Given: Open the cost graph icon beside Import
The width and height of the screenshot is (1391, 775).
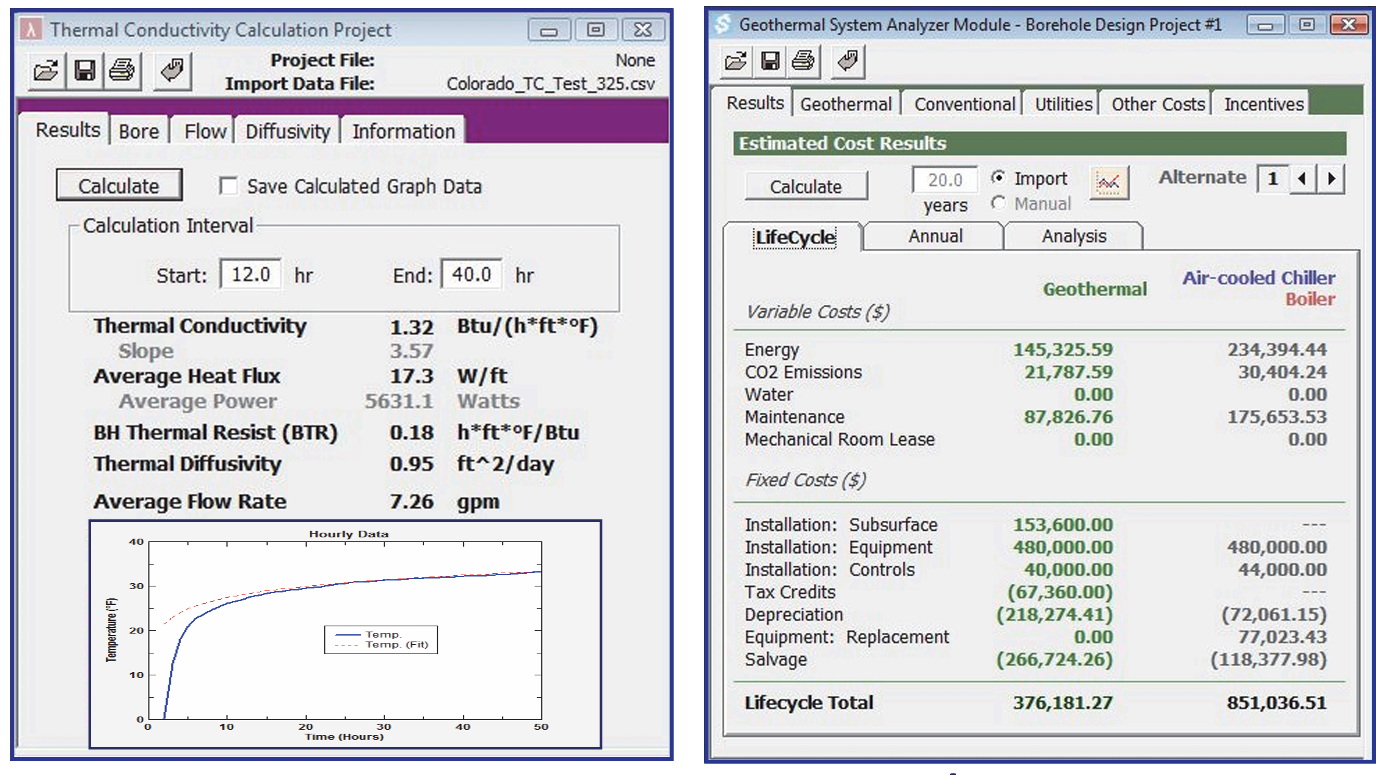Looking at the screenshot, I should (x=1111, y=183).
